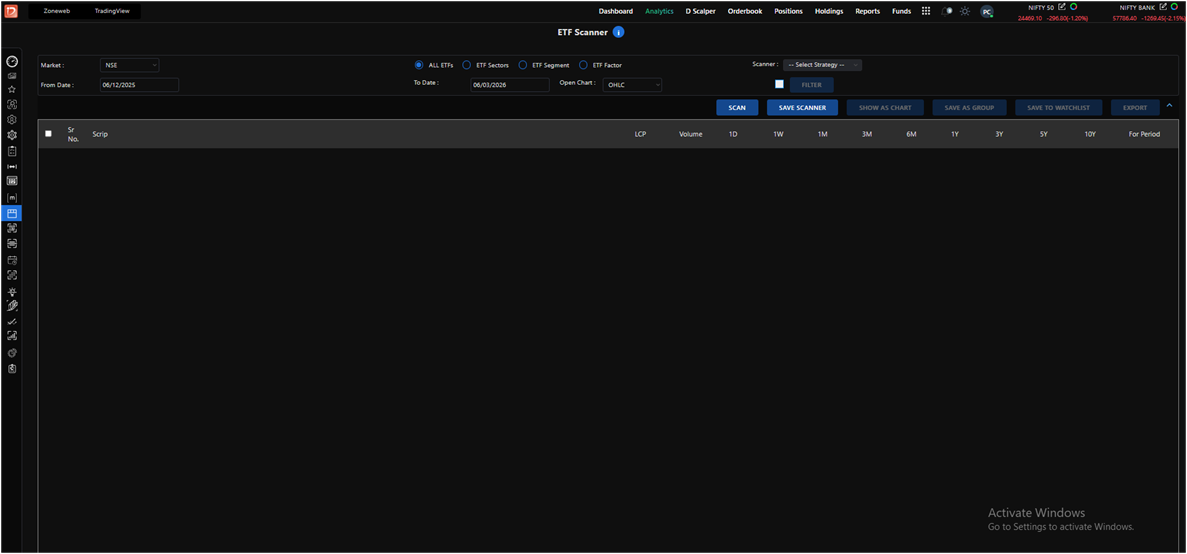Screen dimensions: 1187x554
Task: Click the To Date input field
Action: click(x=509, y=85)
